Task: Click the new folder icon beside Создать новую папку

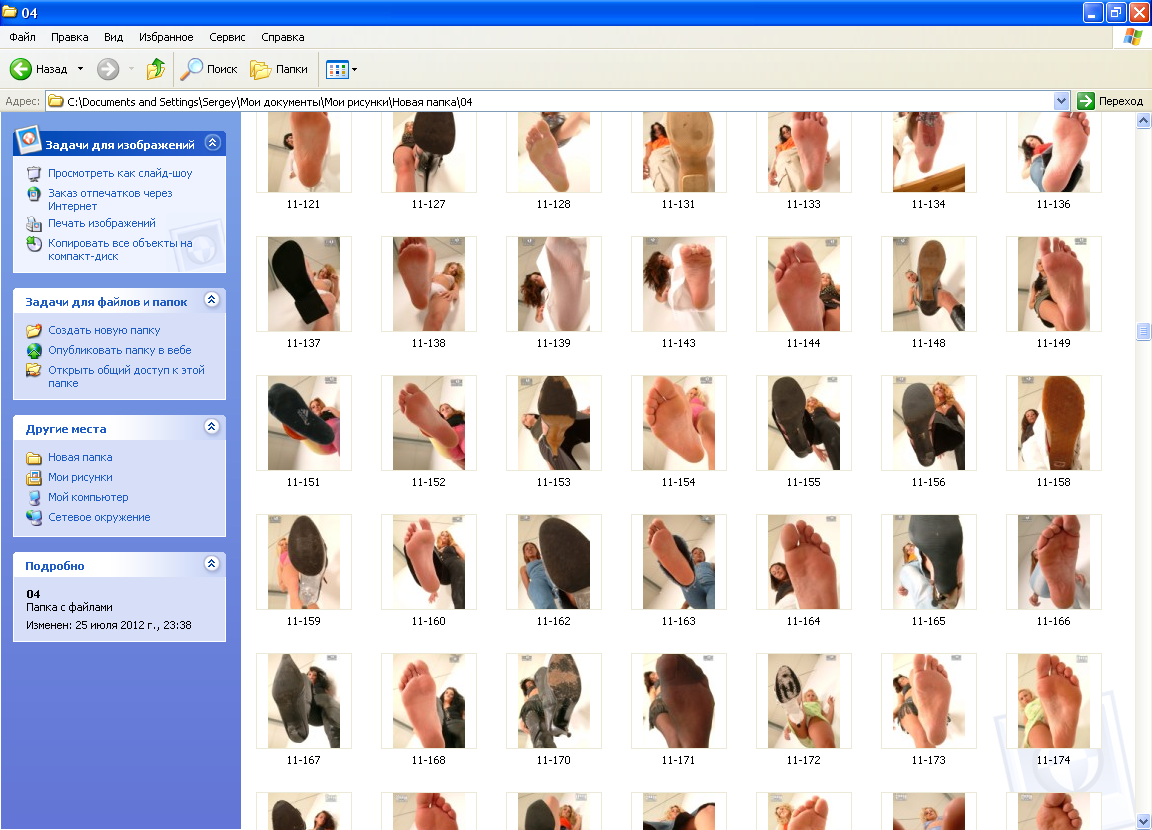Action: [x=34, y=331]
